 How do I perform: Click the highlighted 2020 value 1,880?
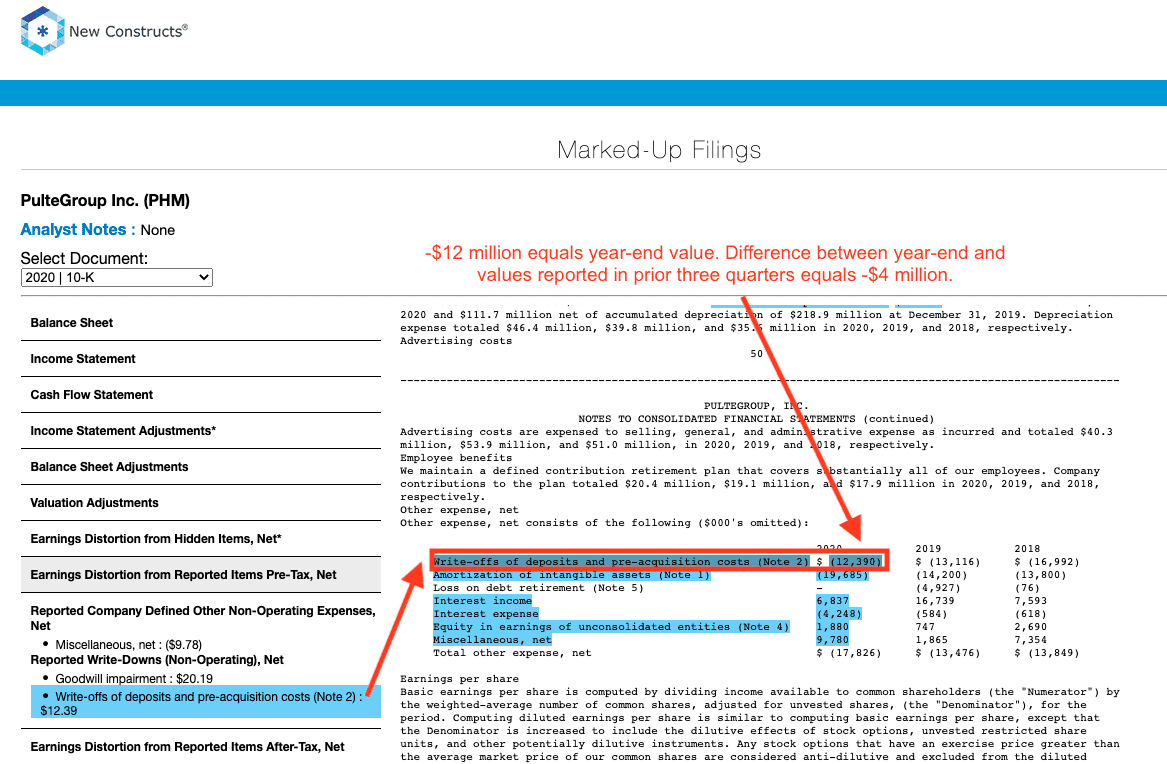click(832, 627)
